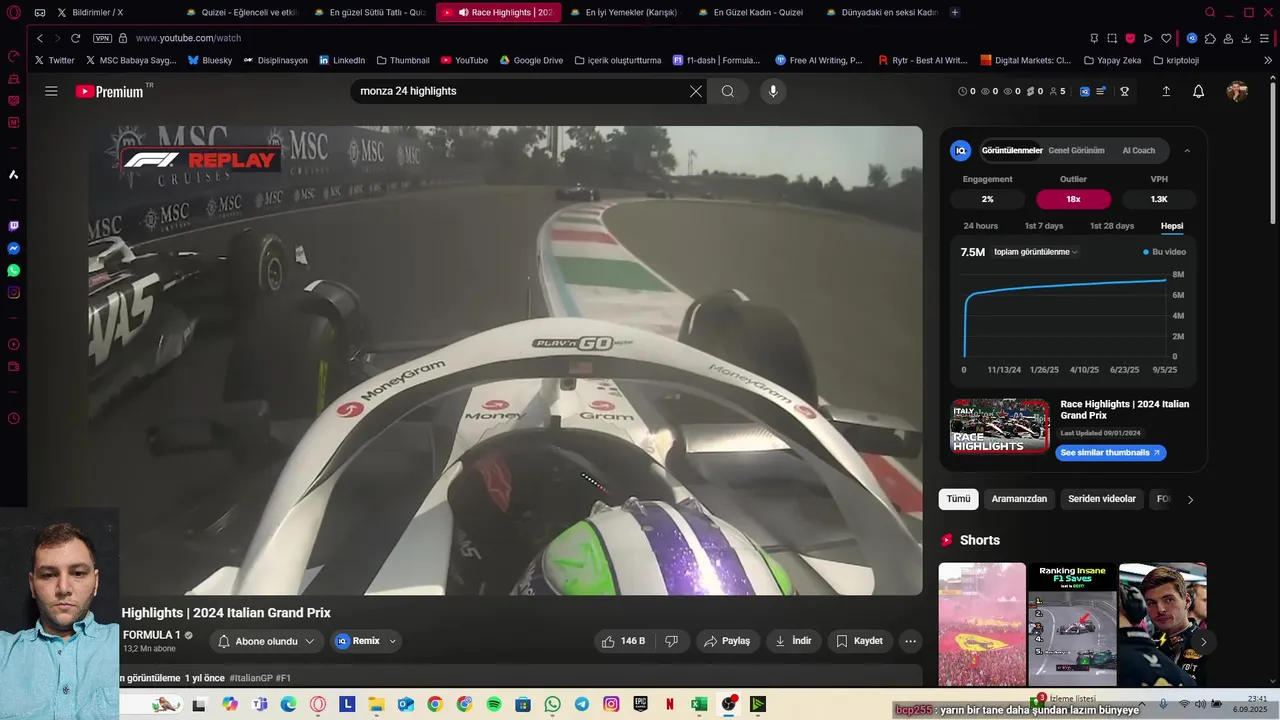Click in the YouTube search field
The width and height of the screenshot is (1280, 720).
tap(520, 91)
